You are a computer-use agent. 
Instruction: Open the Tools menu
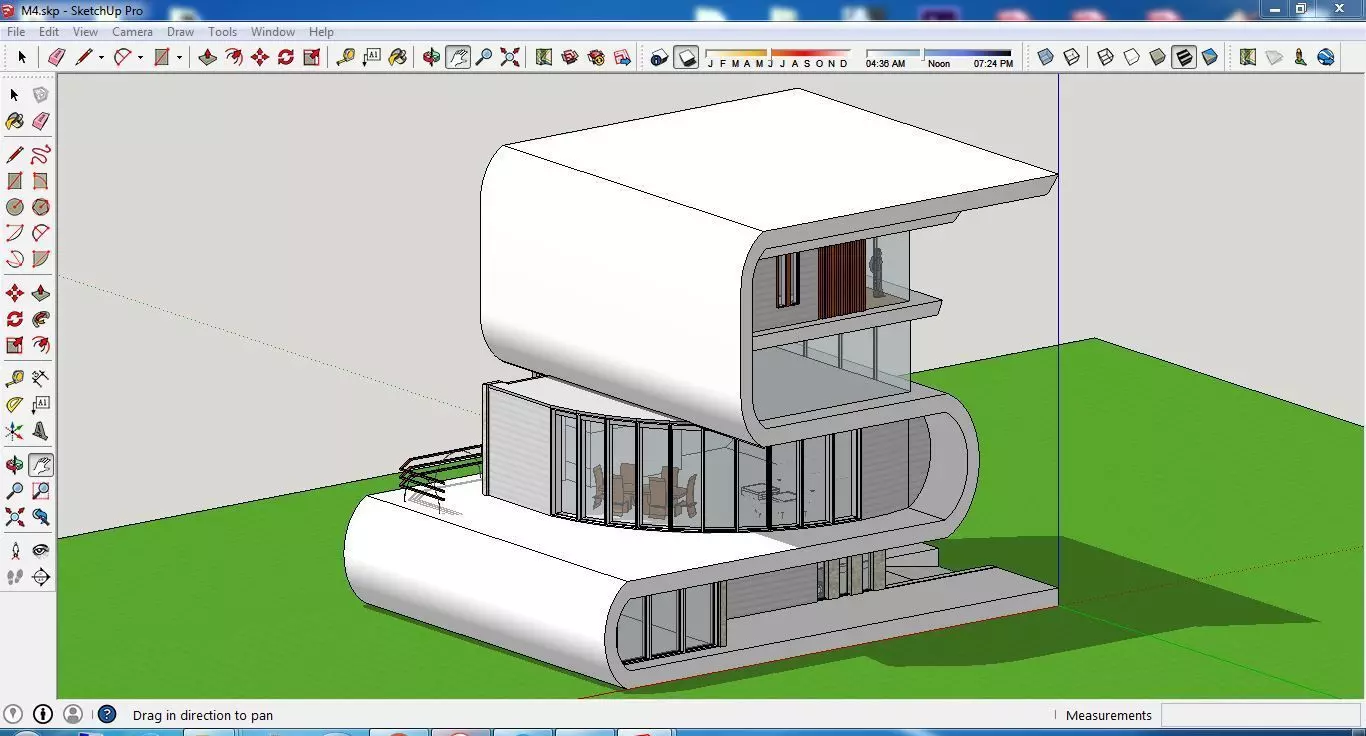pos(222,32)
